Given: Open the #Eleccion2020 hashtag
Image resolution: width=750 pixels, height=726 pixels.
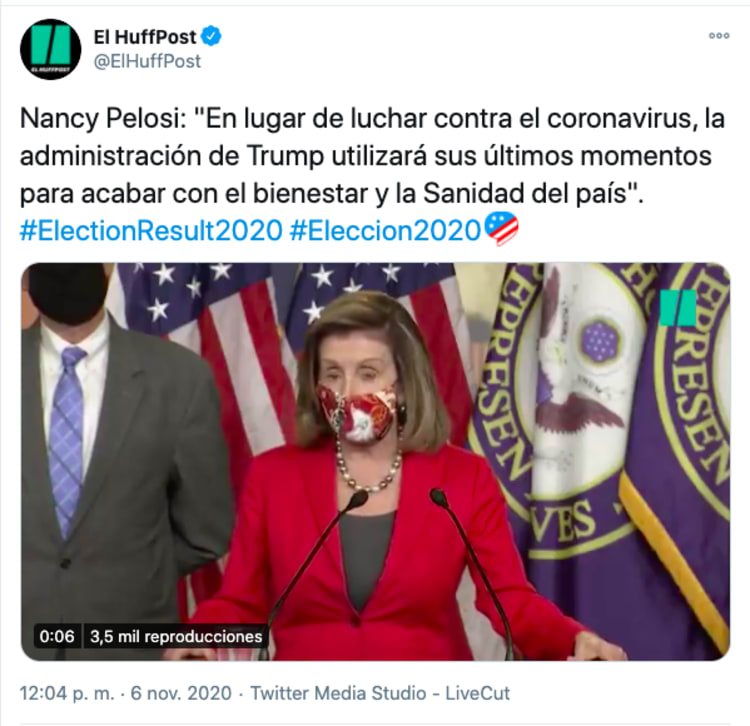Looking at the screenshot, I should 385,231.
